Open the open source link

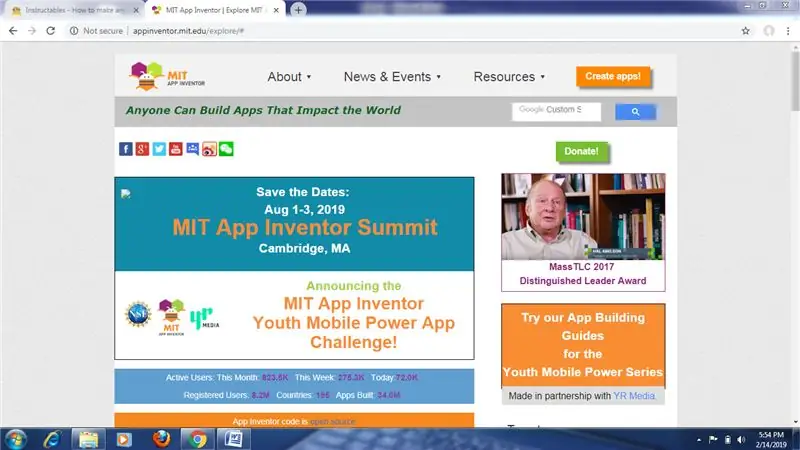[333, 421]
